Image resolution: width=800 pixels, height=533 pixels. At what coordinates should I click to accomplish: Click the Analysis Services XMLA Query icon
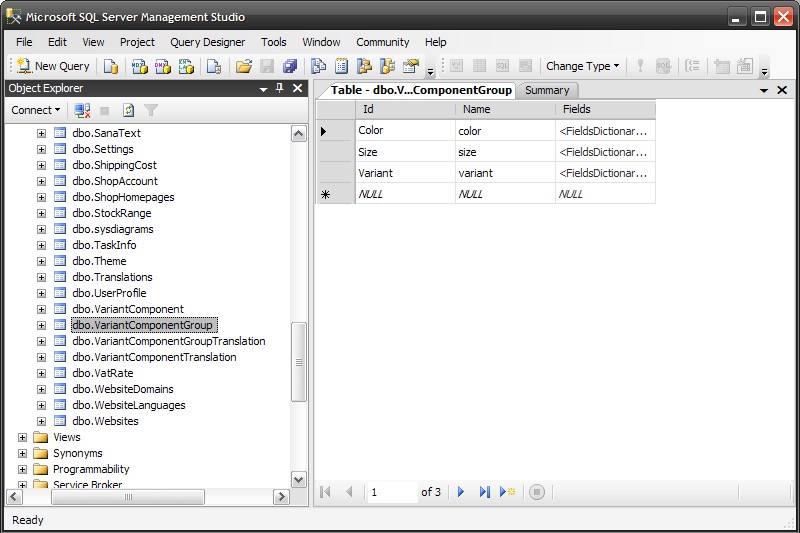186,66
